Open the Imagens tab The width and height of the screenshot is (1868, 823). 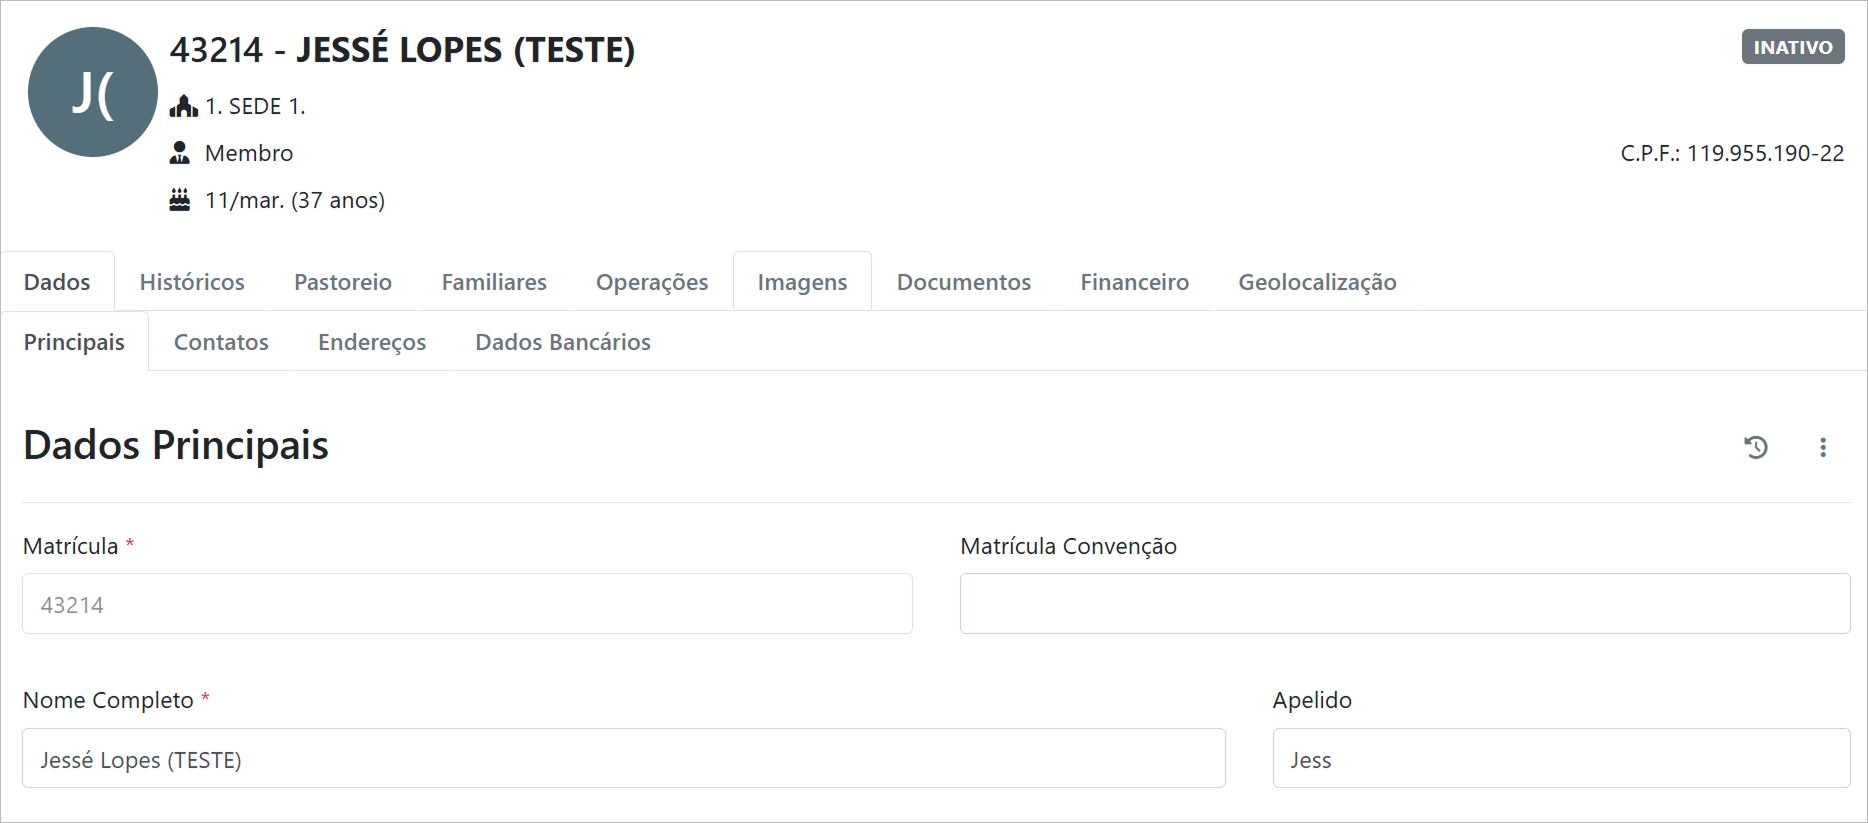pos(802,282)
